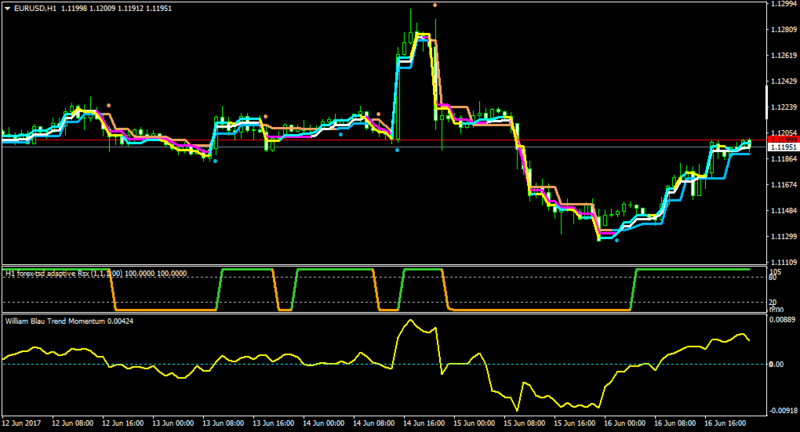Click the Rsx scale level 20

point(772,303)
